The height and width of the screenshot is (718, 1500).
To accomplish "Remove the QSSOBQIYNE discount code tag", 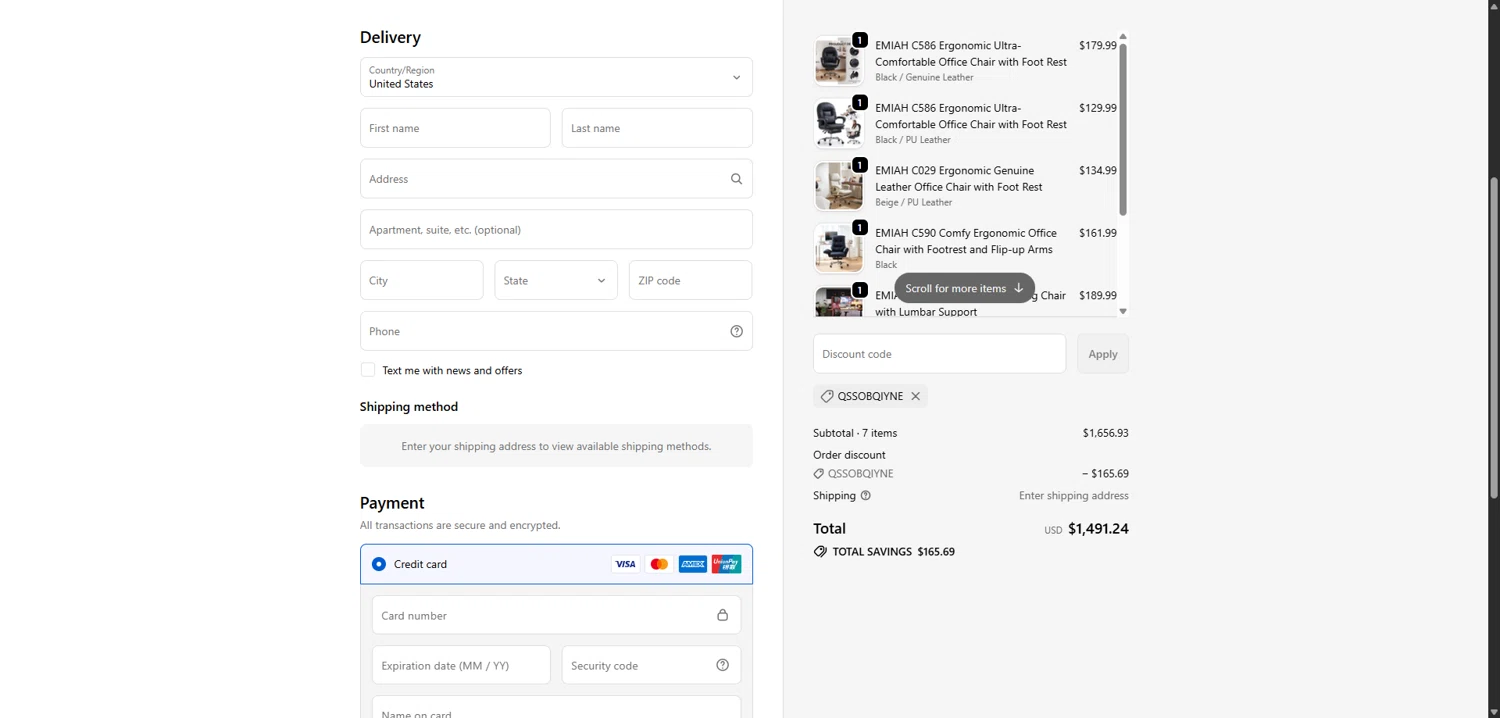I will (915, 396).
